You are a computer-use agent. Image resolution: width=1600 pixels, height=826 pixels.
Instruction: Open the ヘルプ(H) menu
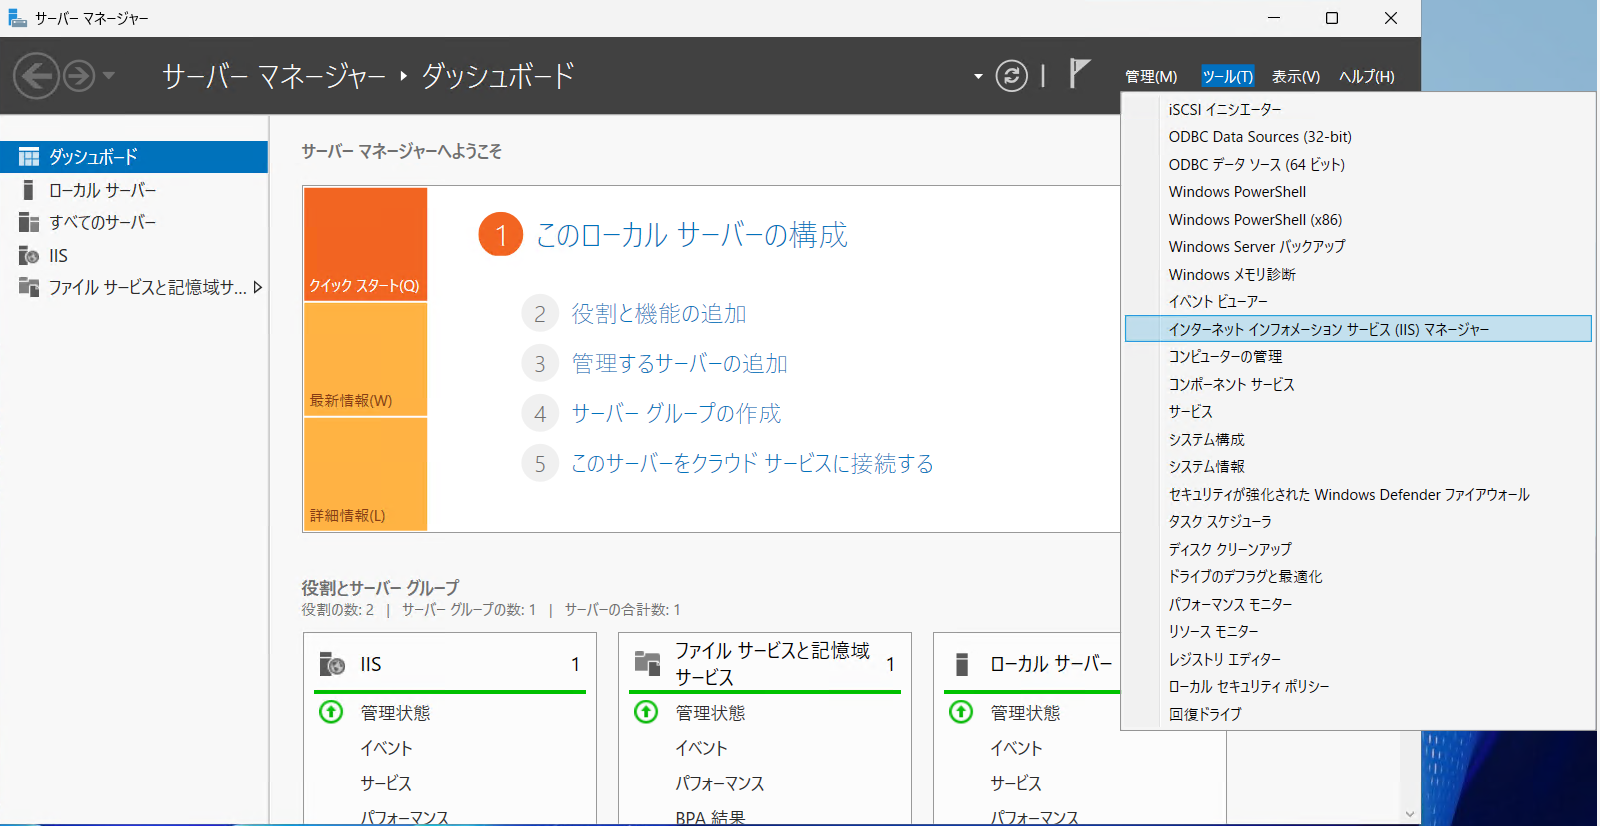[x=1366, y=77]
